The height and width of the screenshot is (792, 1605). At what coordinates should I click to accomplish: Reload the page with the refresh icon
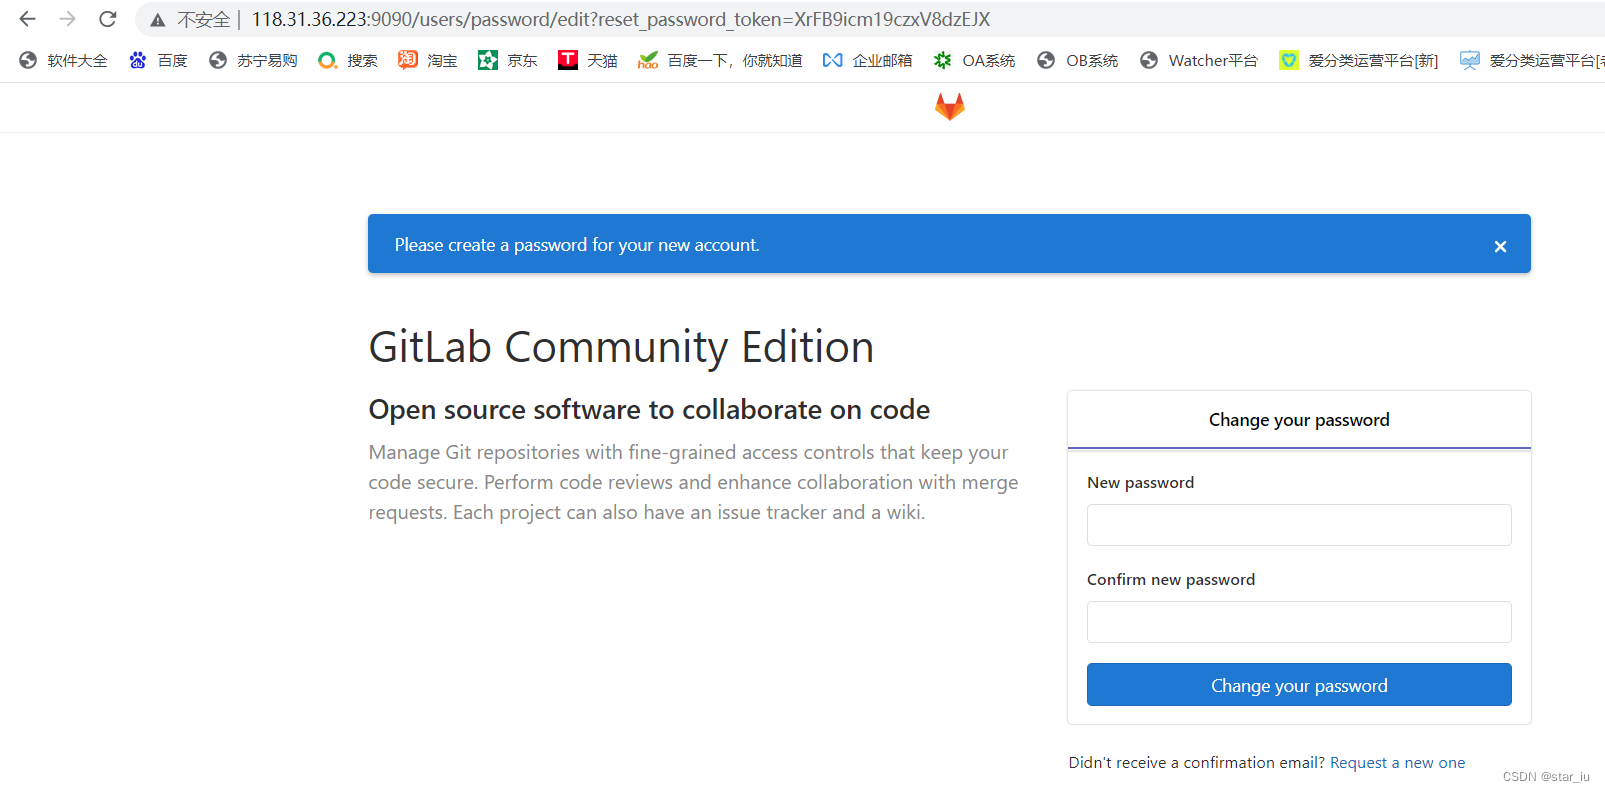108,19
